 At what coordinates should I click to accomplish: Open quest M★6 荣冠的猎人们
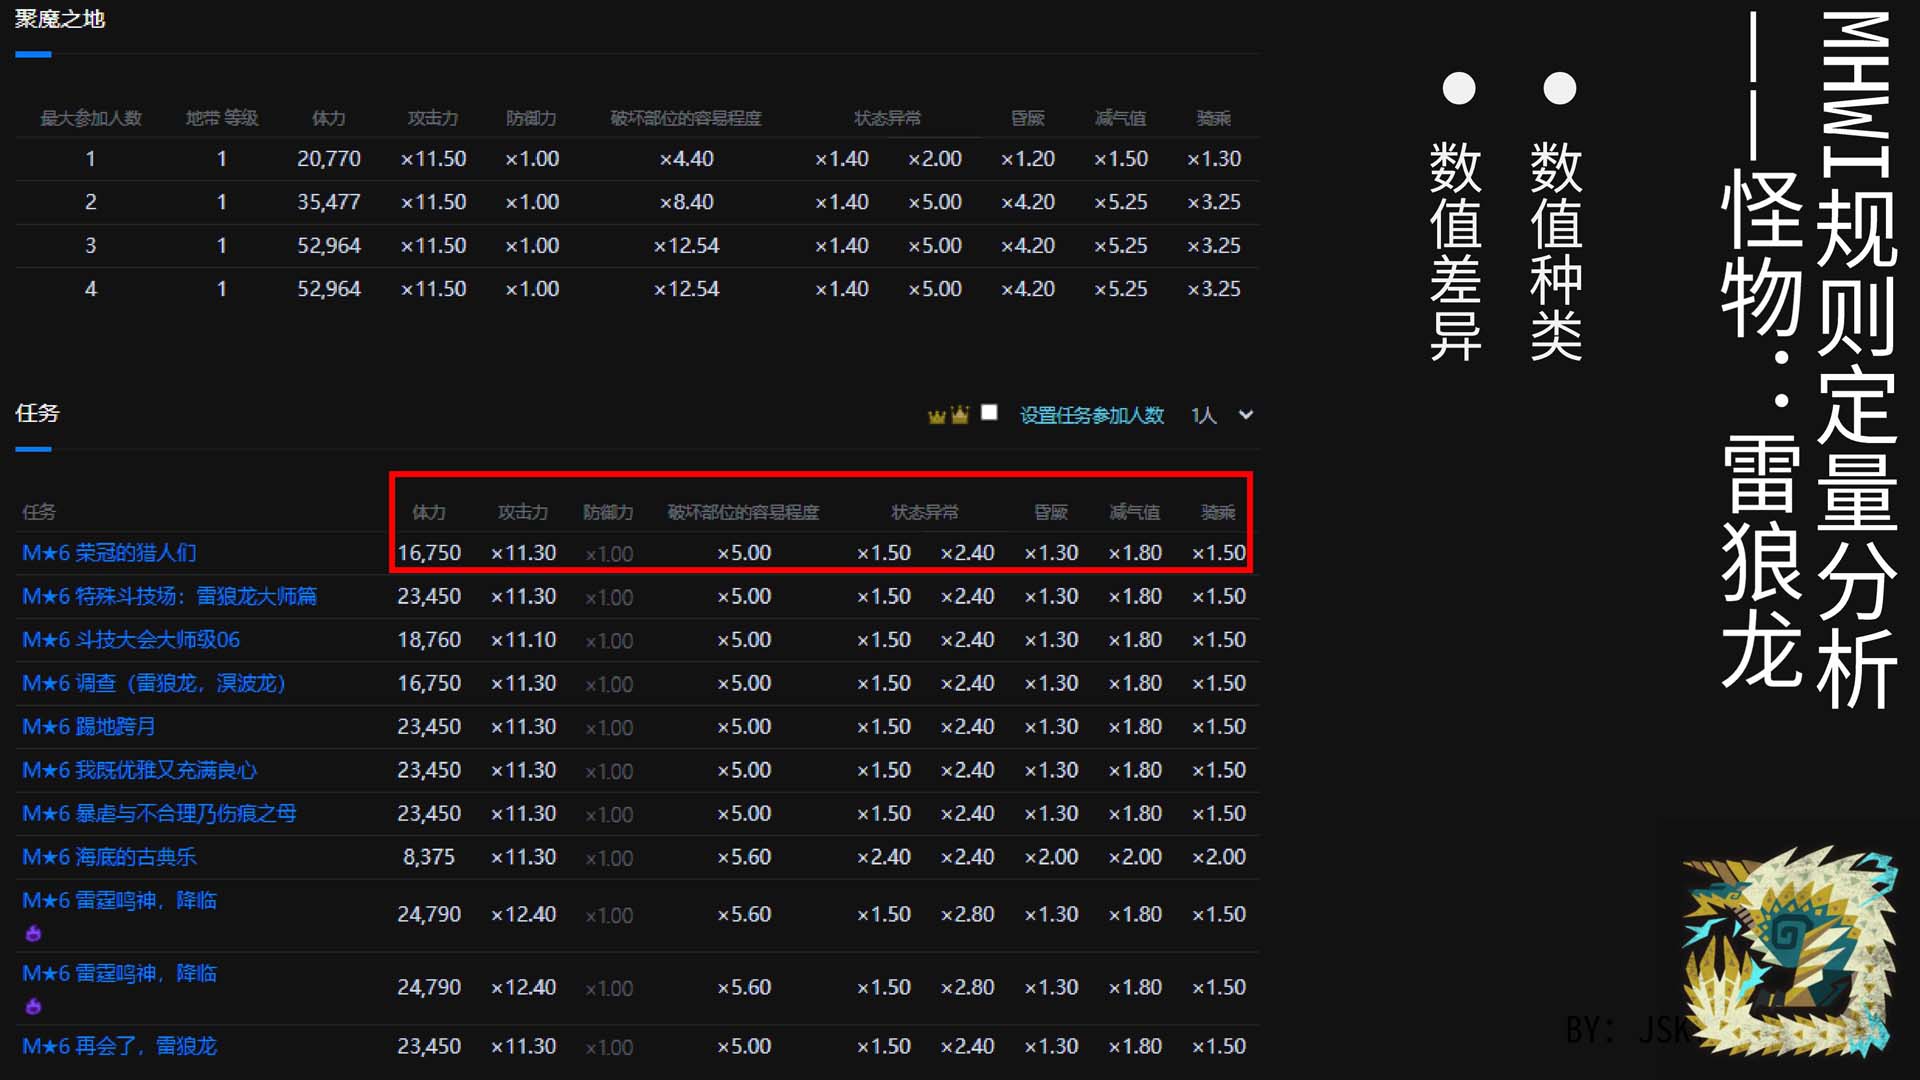click(x=109, y=553)
